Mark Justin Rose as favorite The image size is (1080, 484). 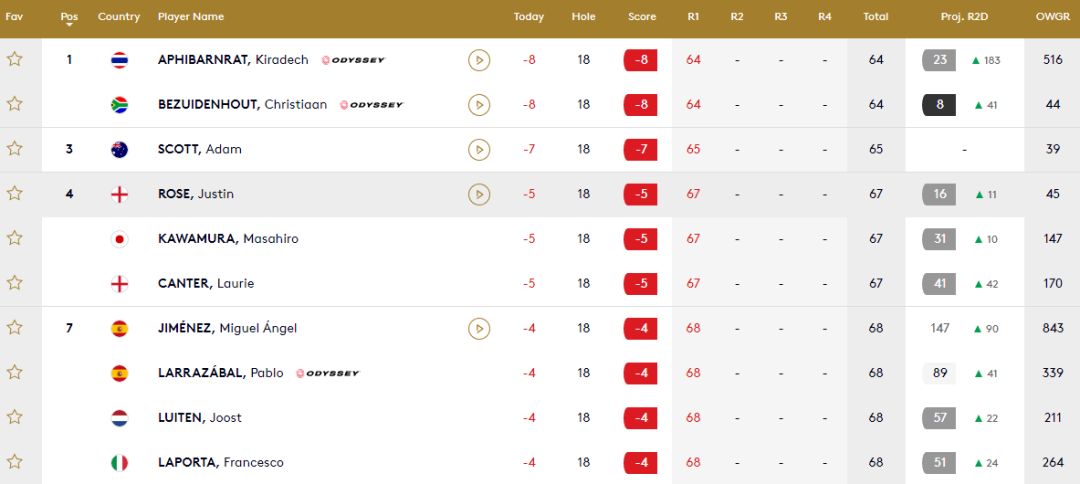(x=14, y=193)
